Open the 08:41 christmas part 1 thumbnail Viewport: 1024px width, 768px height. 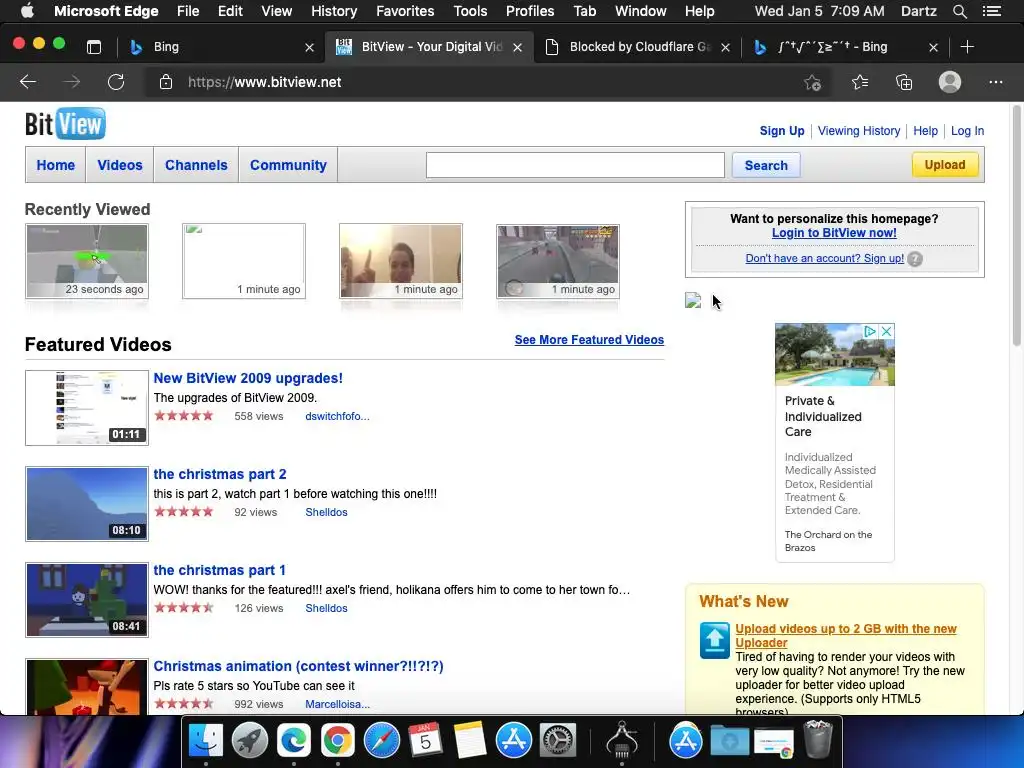coord(87,600)
